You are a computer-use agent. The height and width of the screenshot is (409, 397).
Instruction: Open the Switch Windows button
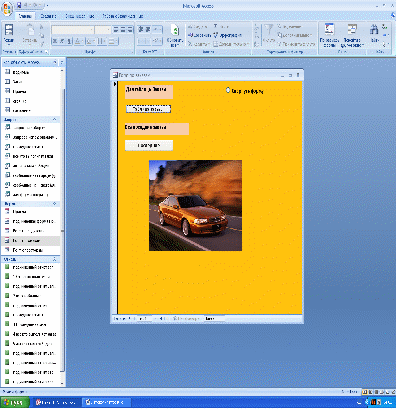click(x=352, y=35)
